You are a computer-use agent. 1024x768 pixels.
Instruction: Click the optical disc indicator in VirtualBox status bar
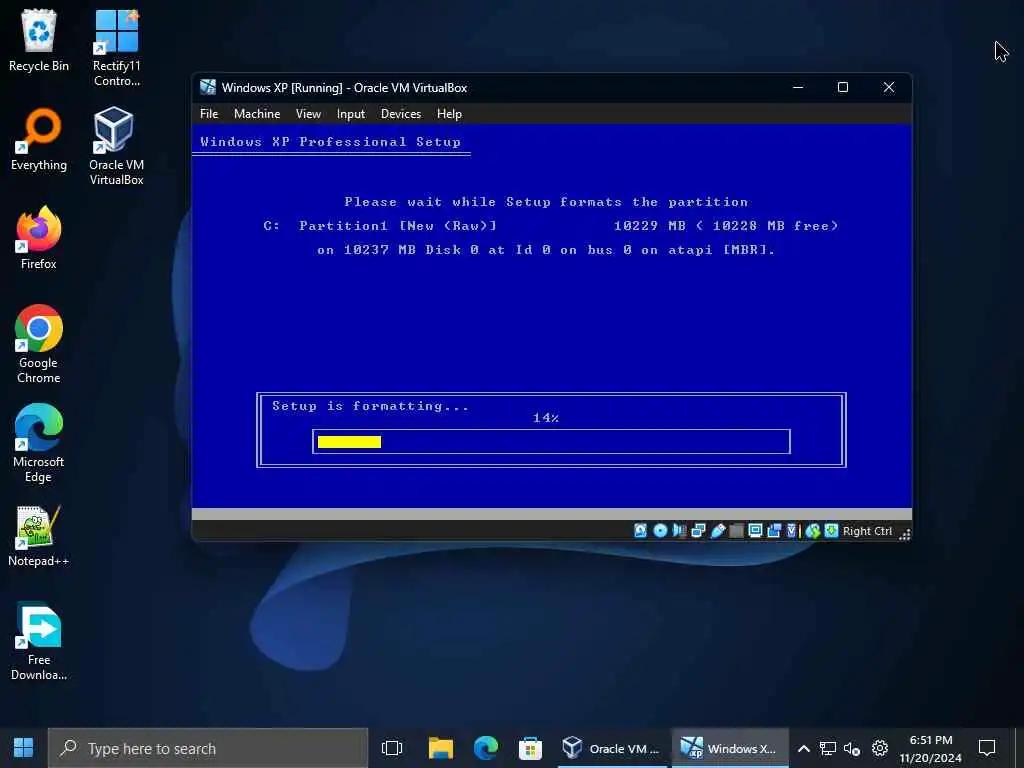point(660,531)
